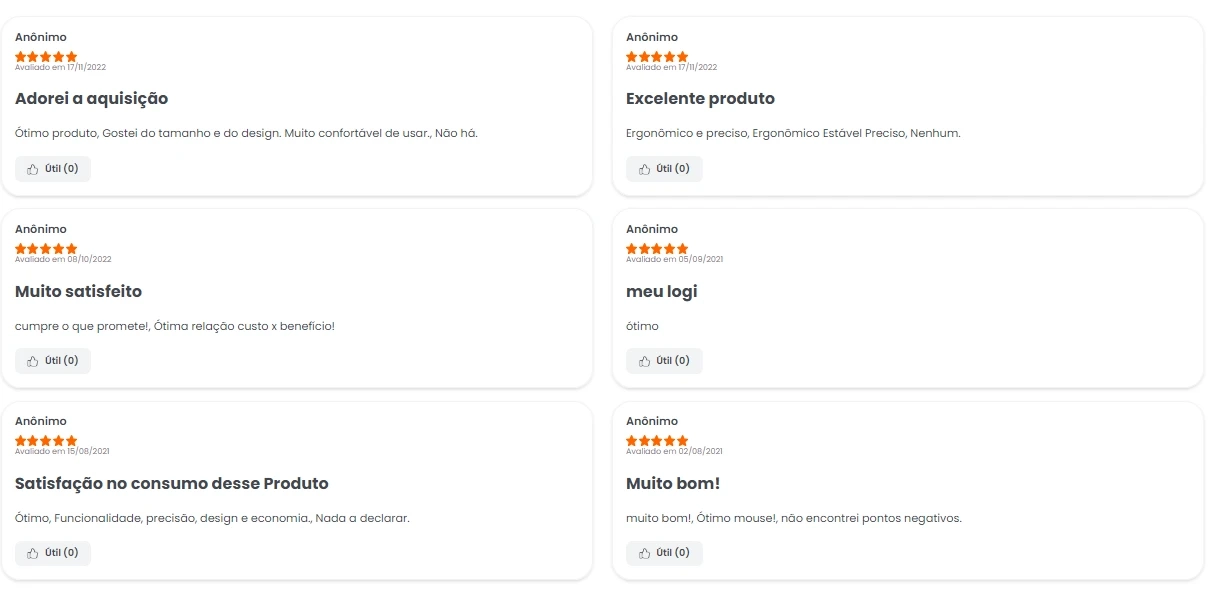Viewport: 1211px width, 596px height.
Task: Hit thumbs-up on "Satisfação no consumo desse Produto"
Action: point(33,553)
